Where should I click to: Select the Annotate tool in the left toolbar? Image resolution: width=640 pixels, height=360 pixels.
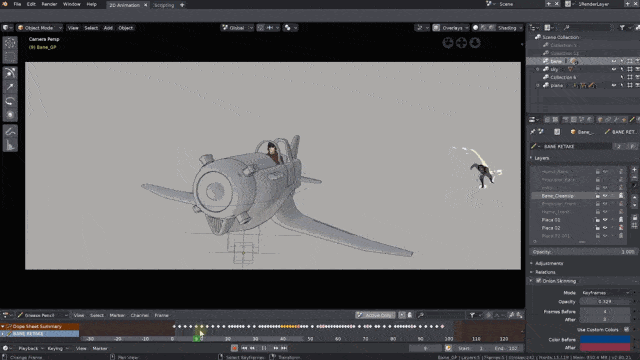10,131
